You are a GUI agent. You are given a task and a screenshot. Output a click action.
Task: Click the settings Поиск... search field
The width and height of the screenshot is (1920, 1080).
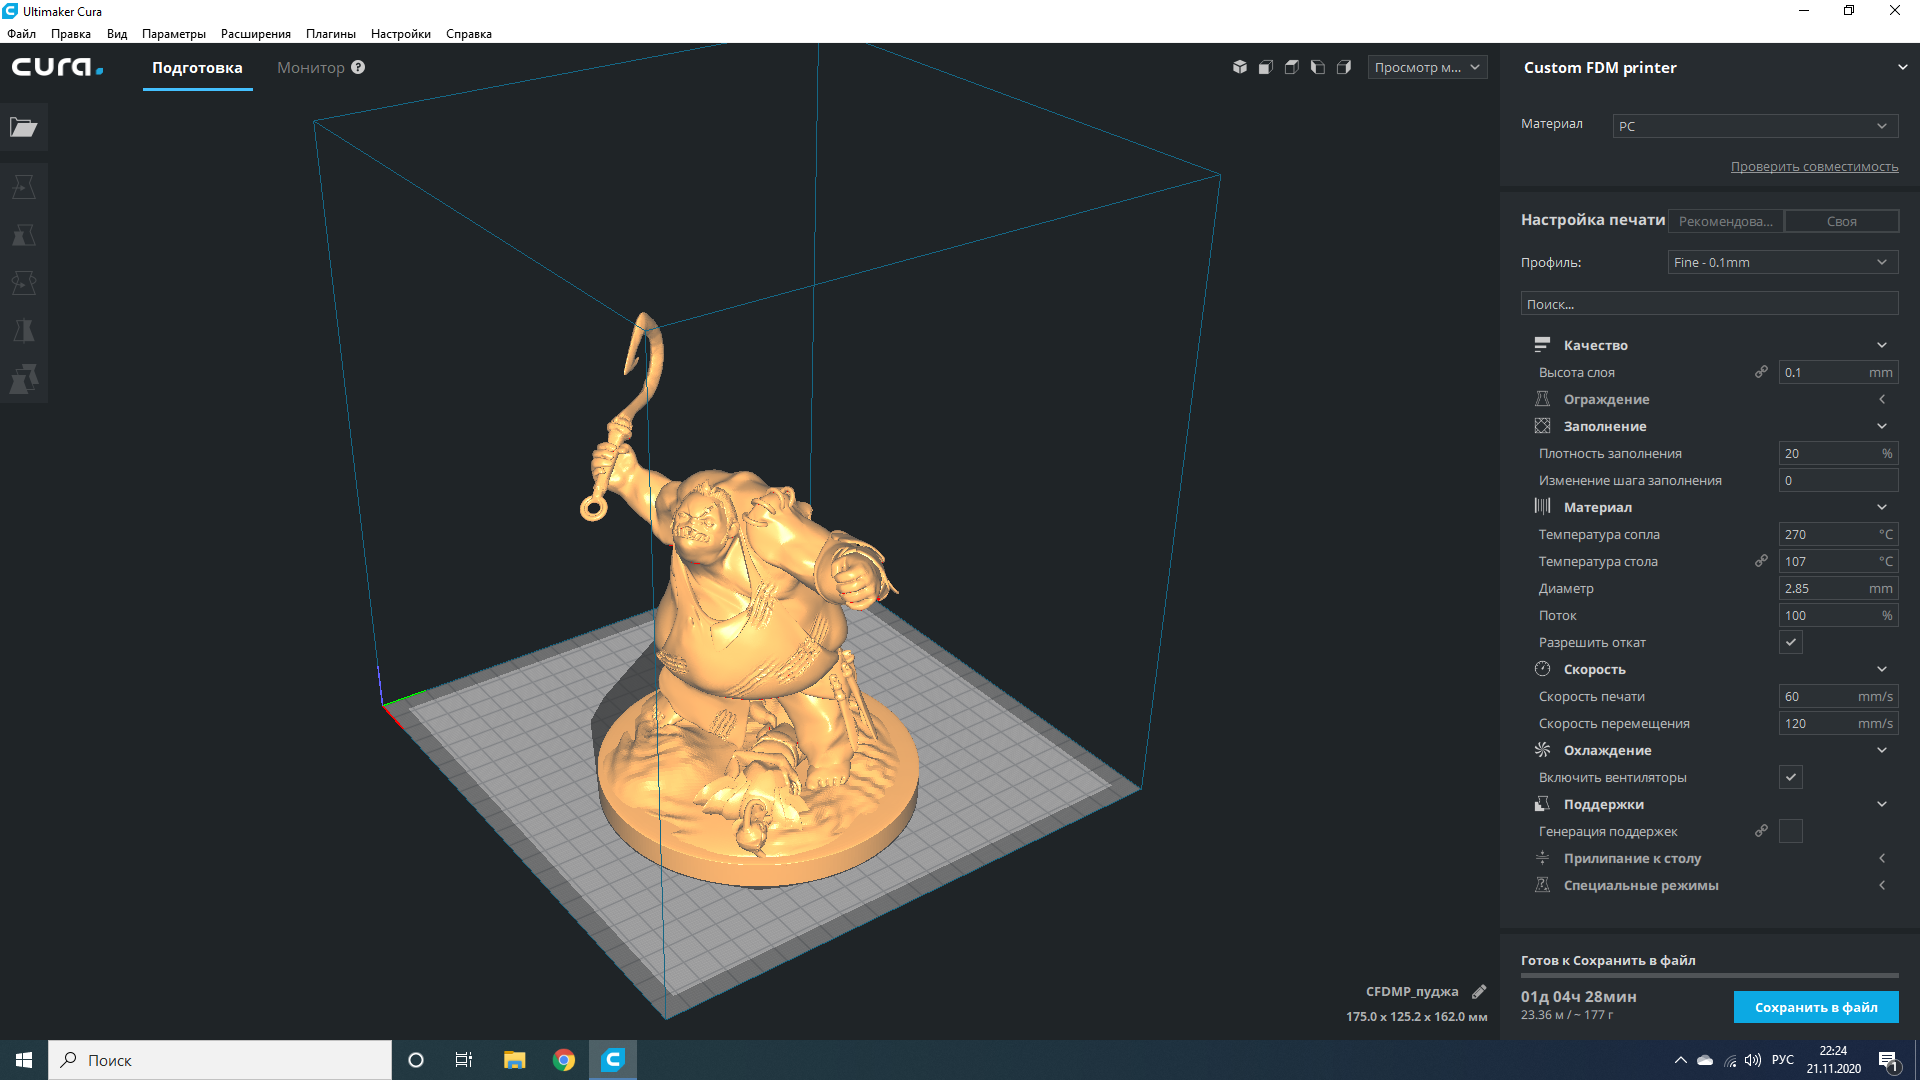(x=1709, y=304)
